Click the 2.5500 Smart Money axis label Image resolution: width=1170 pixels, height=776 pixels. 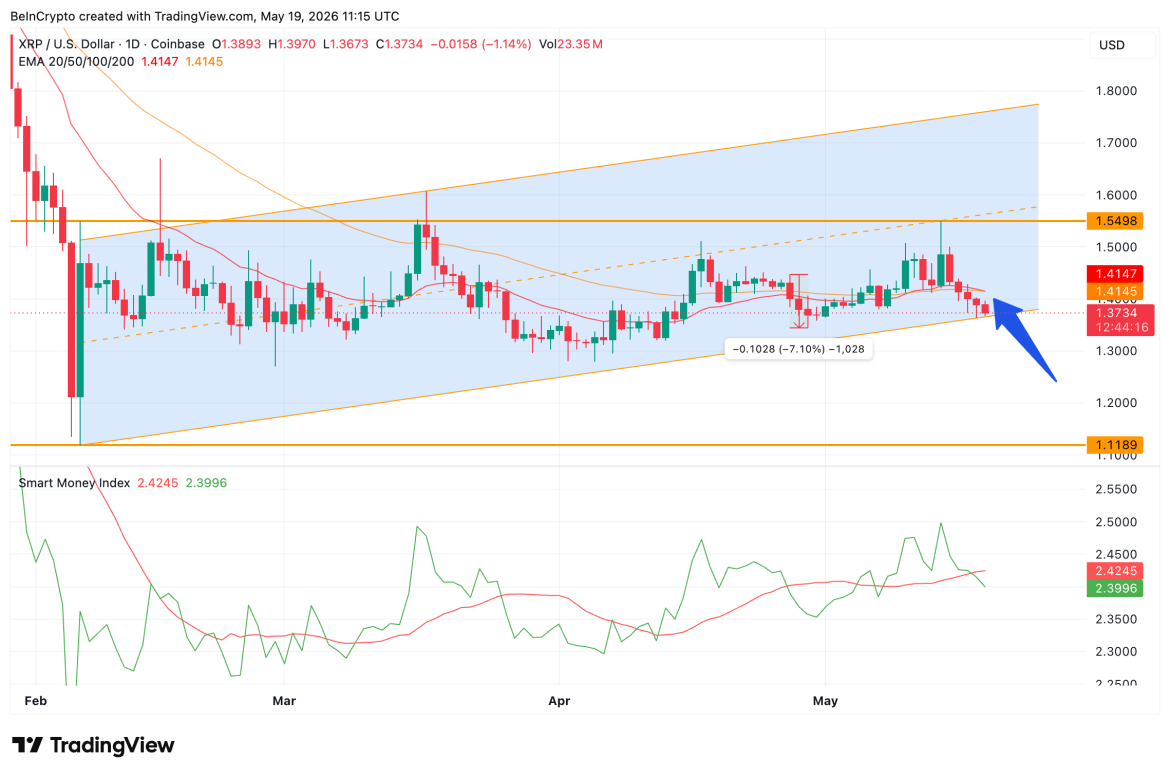[x=1116, y=489]
